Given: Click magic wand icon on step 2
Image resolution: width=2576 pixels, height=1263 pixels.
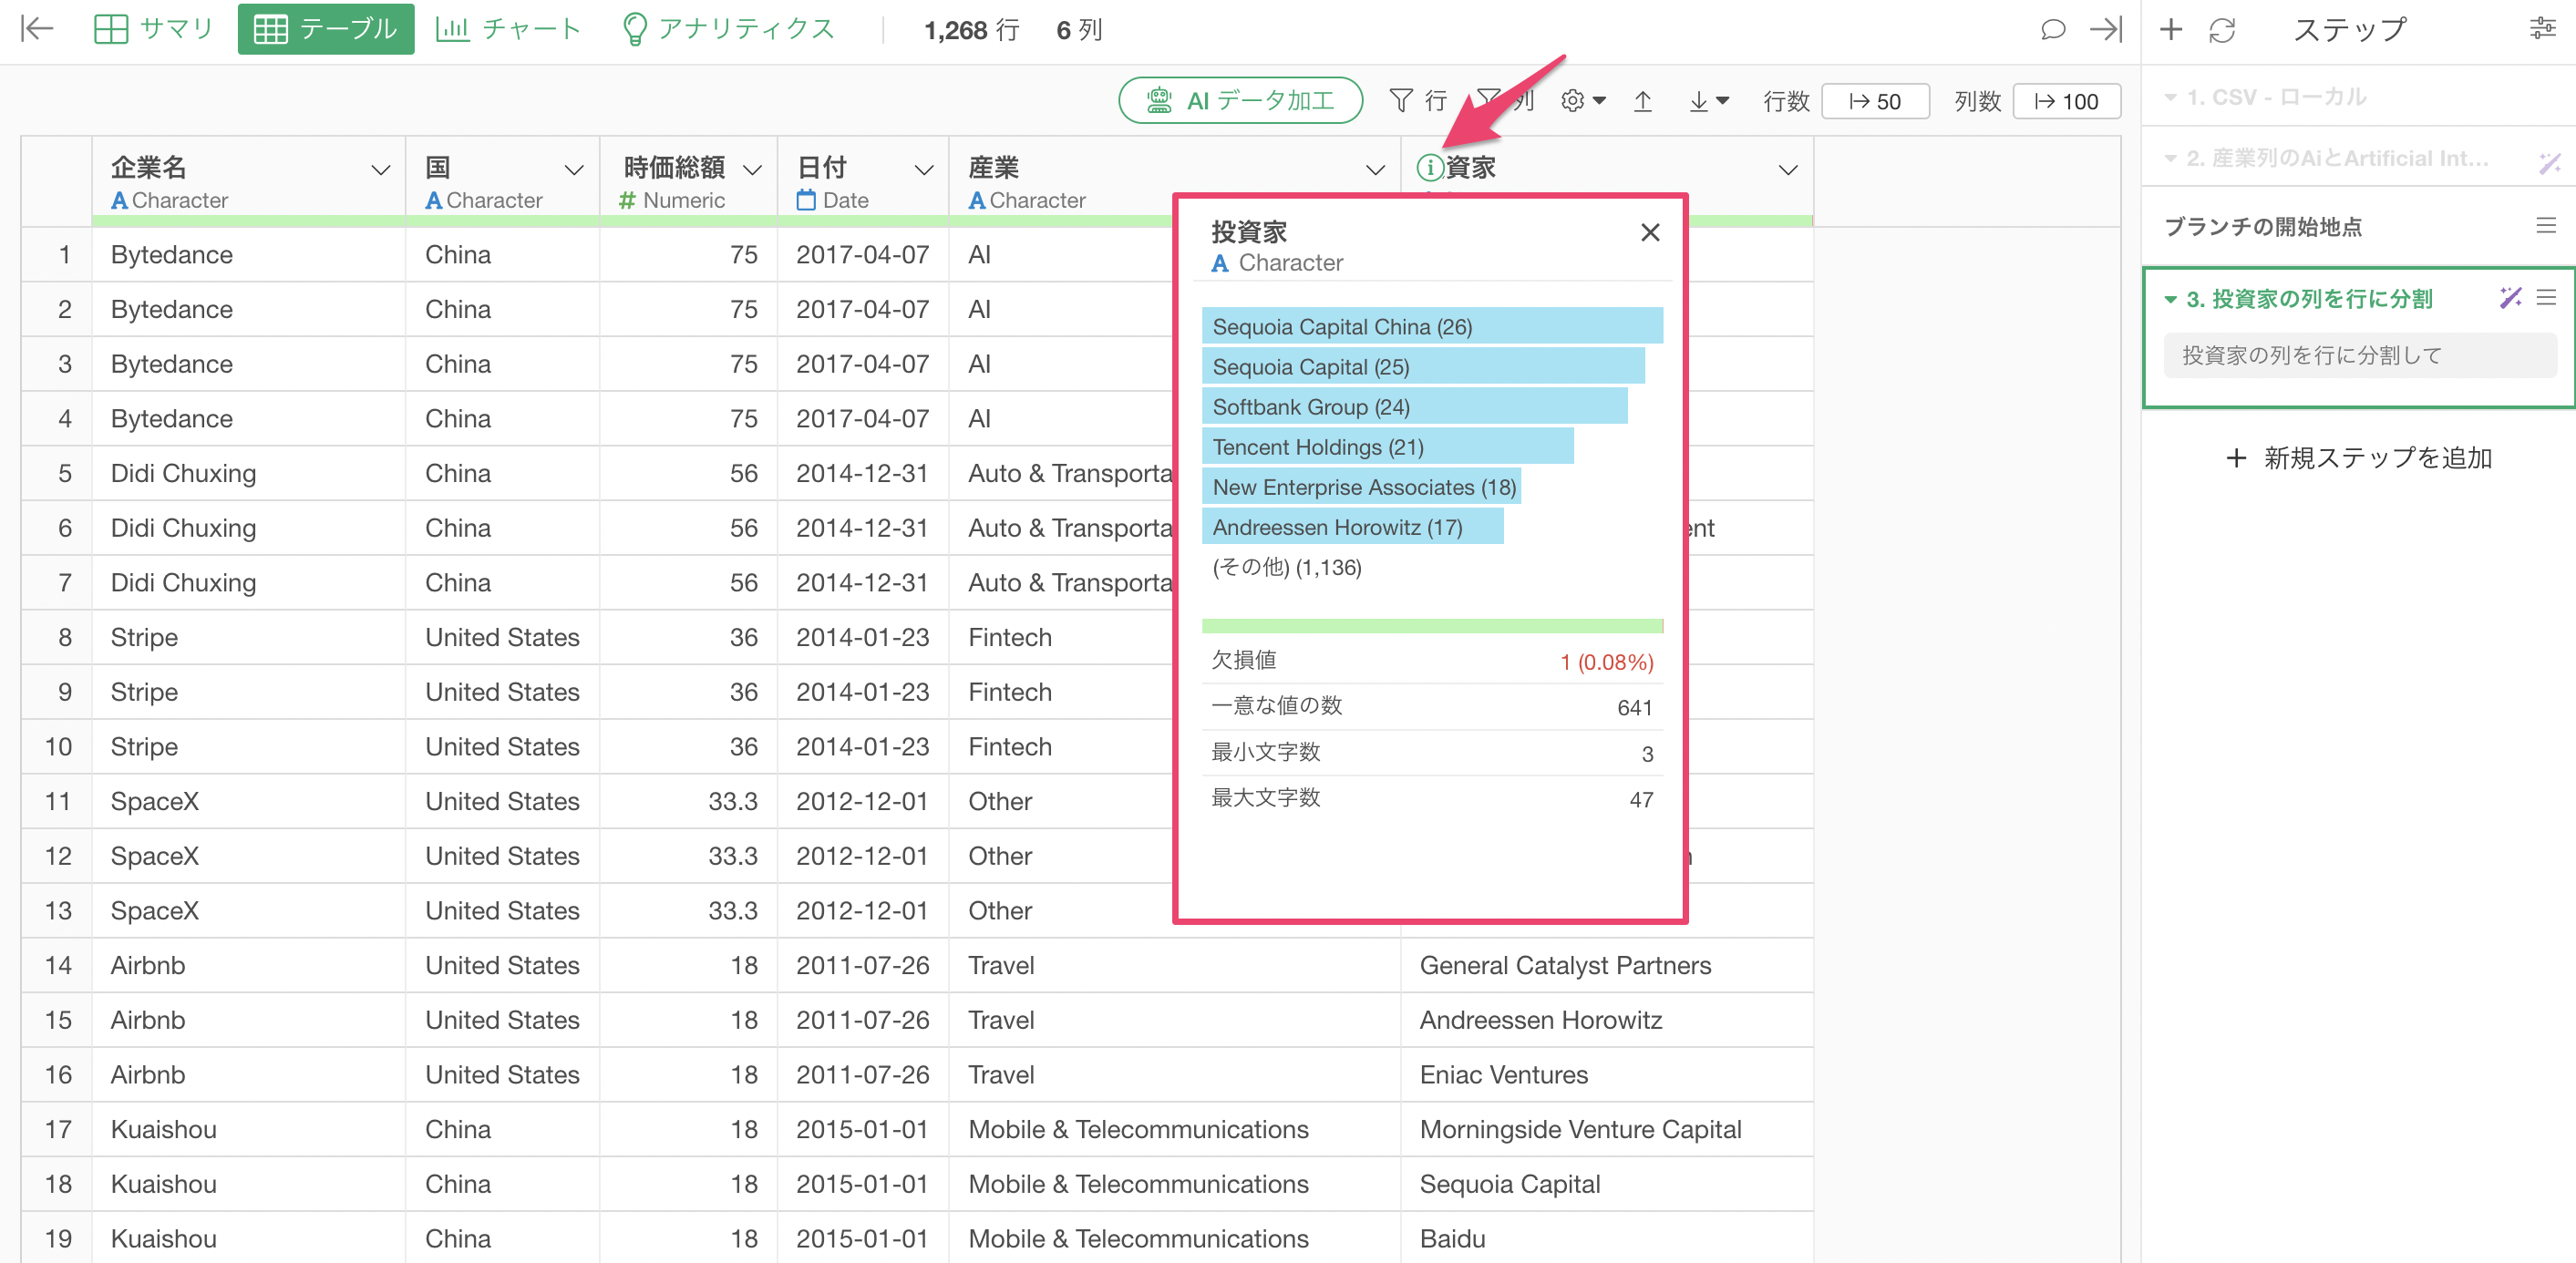Looking at the screenshot, I should coord(2549,162).
